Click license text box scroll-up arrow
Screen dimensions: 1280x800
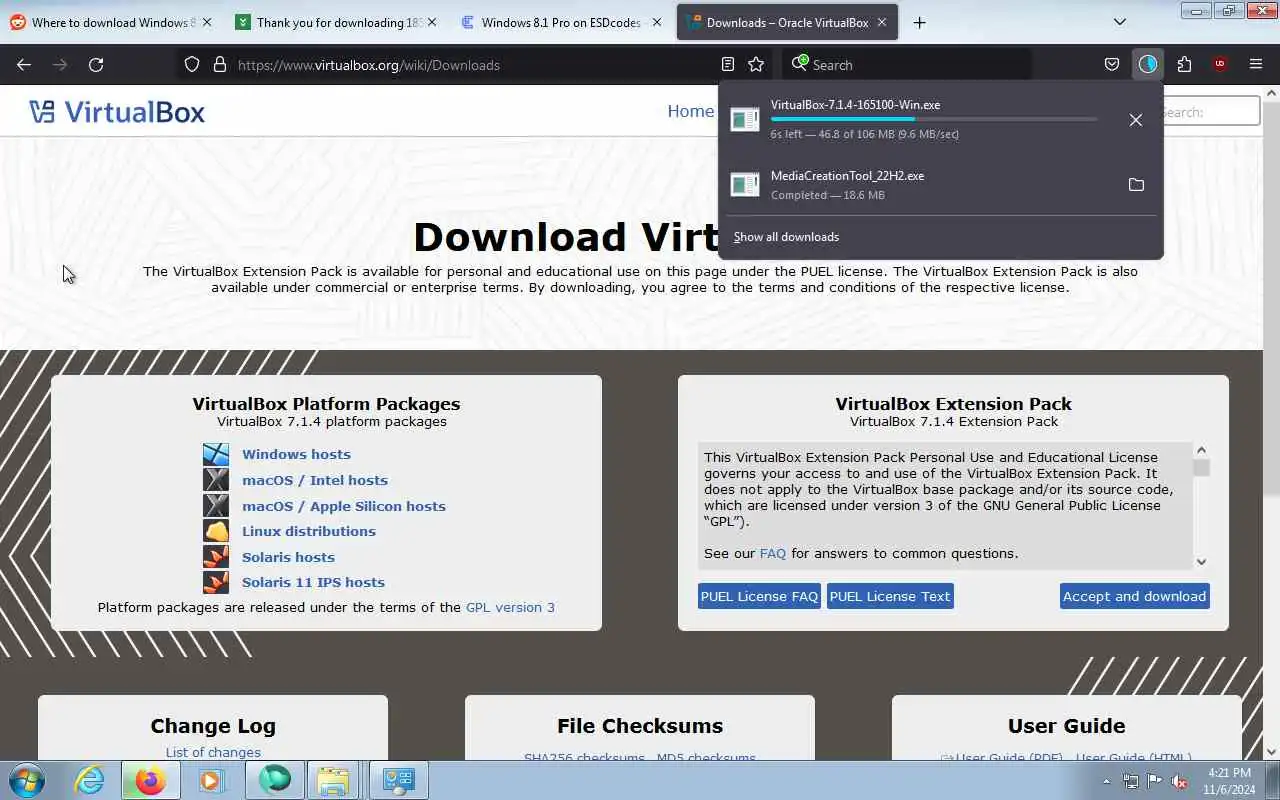[1202, 451]
